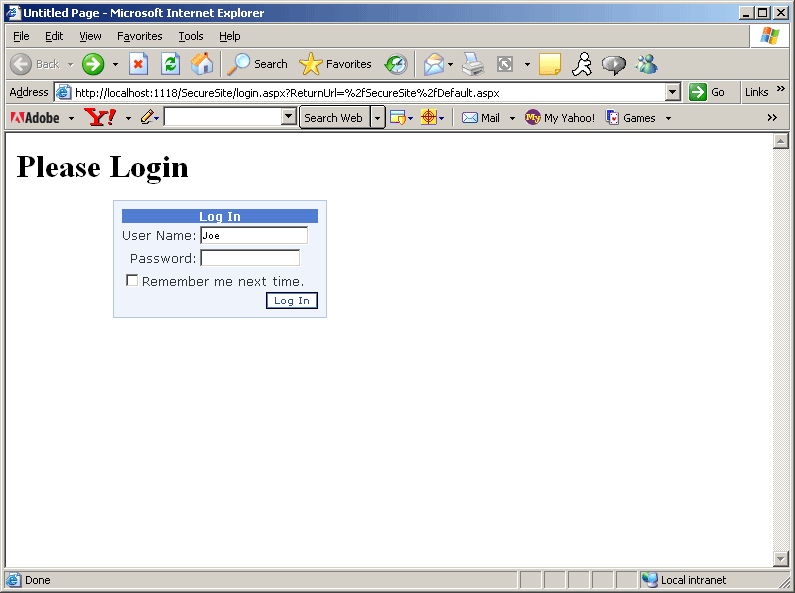Click the Yahoo toolbar search input
Screen dimensions: 795x593
pos(223,117)
